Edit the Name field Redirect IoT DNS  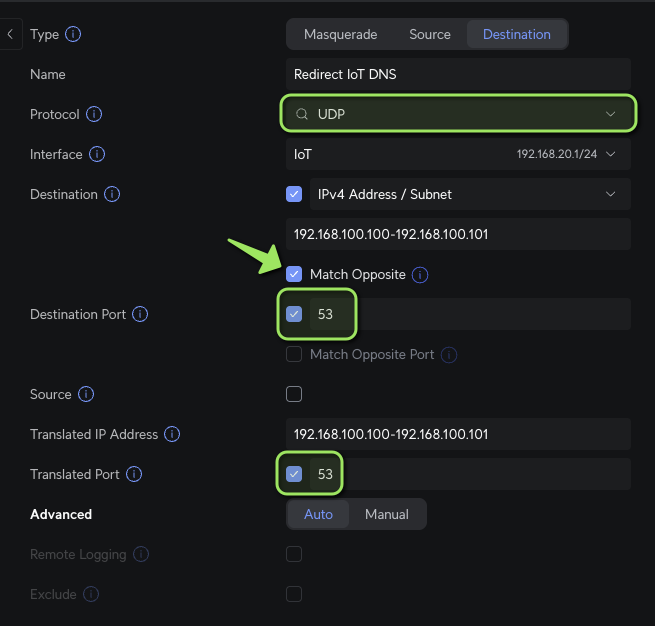[x=458, y=74]
